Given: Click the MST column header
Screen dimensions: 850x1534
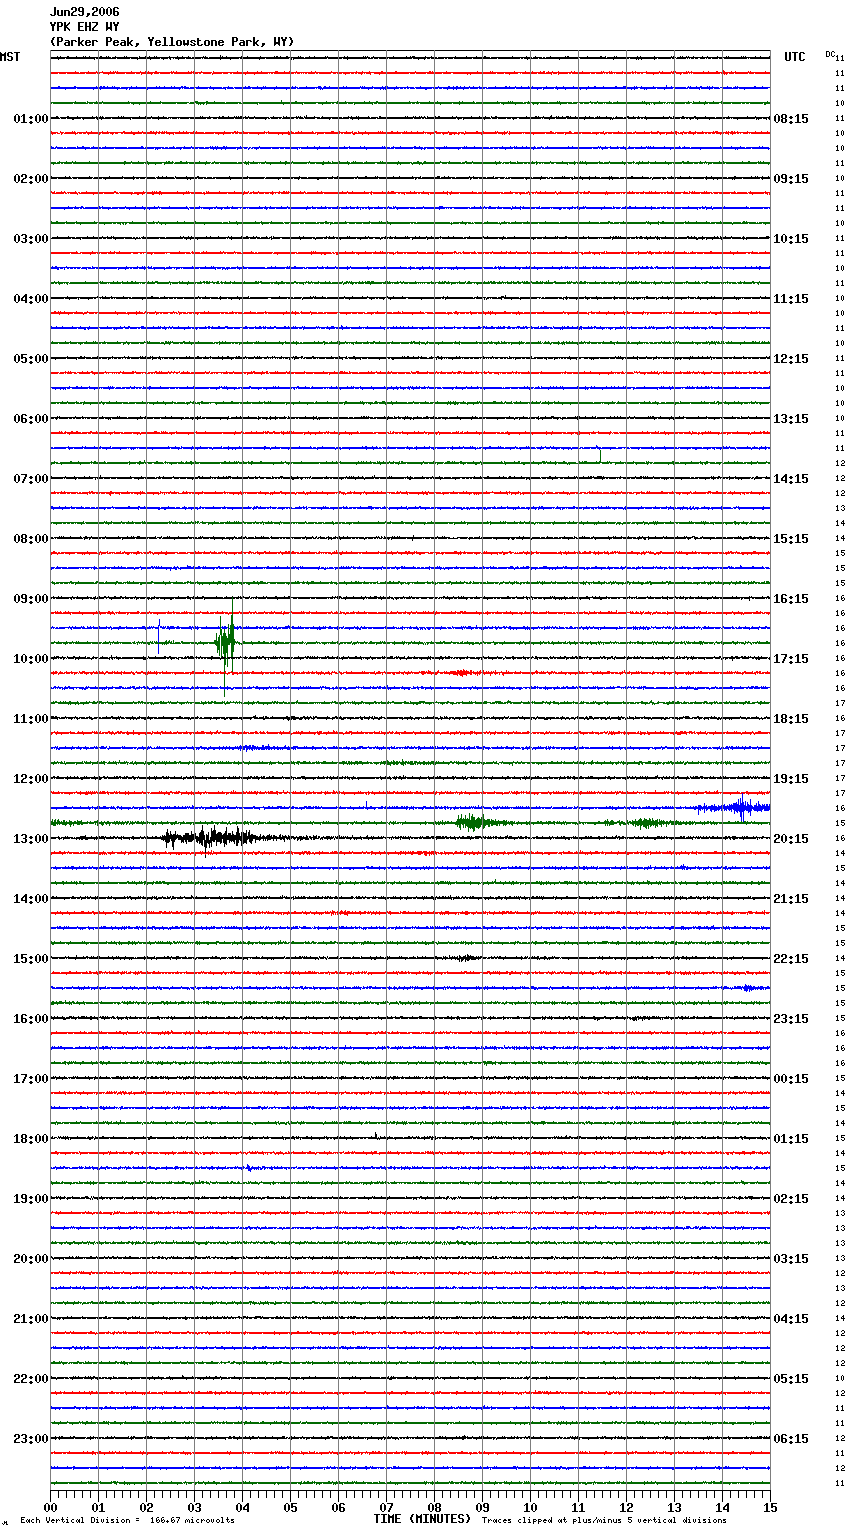Looking at the screenshot, I should click(x=10, y=57).
